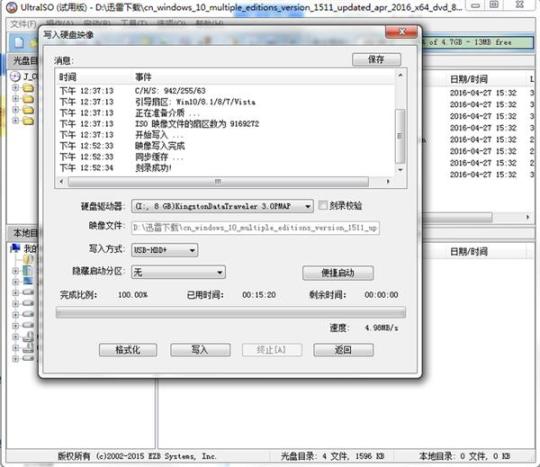Open the 文件(F) menu in the UltraISO window

23,24
